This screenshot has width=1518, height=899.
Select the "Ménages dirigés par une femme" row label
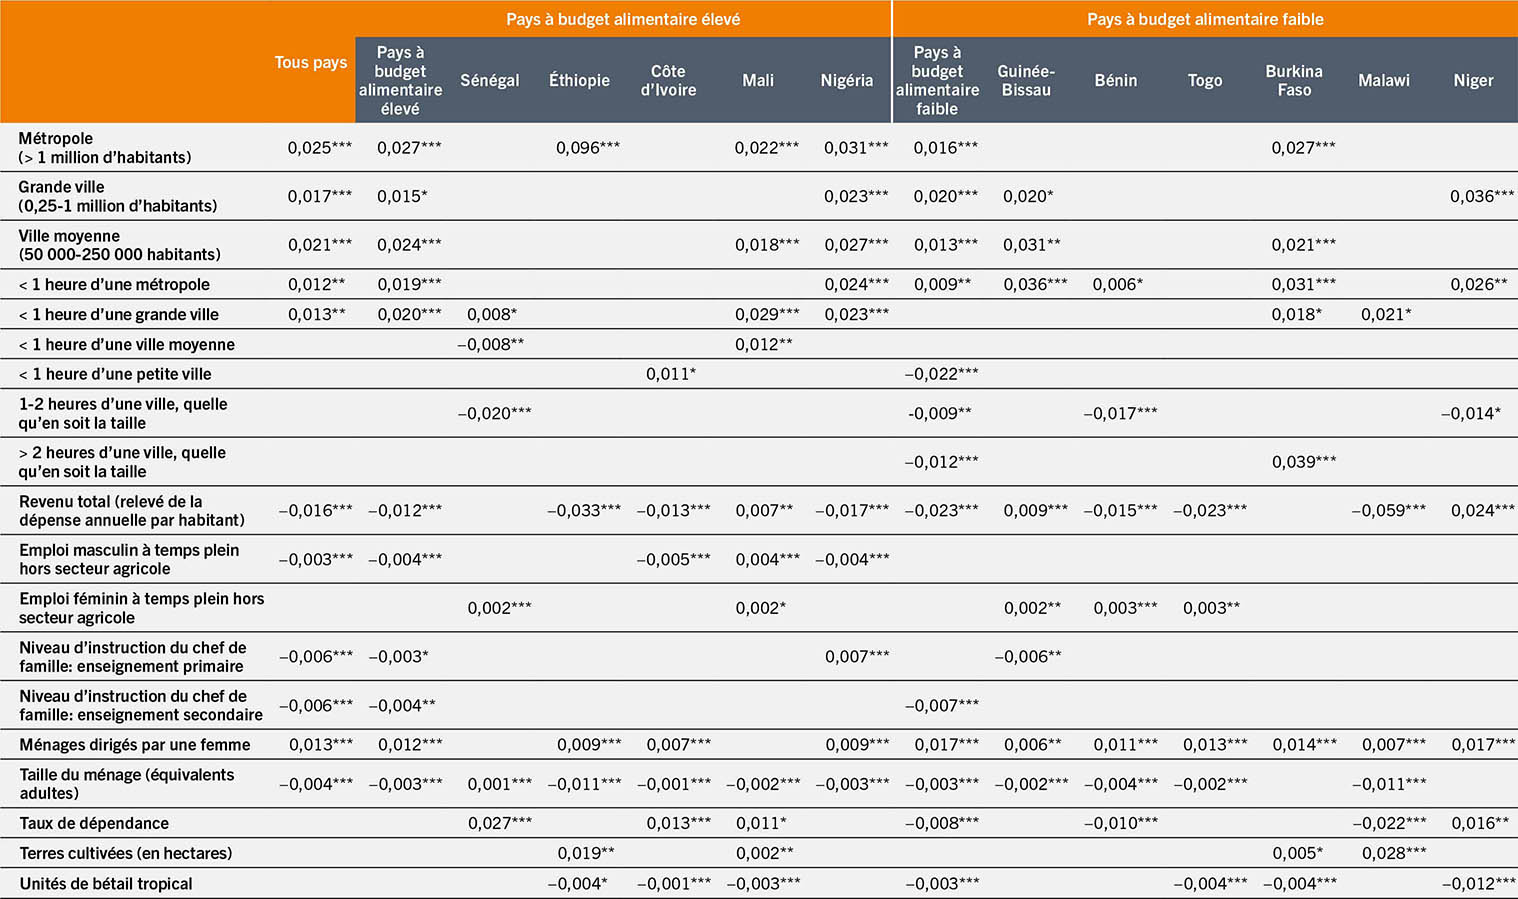[134, 744]
